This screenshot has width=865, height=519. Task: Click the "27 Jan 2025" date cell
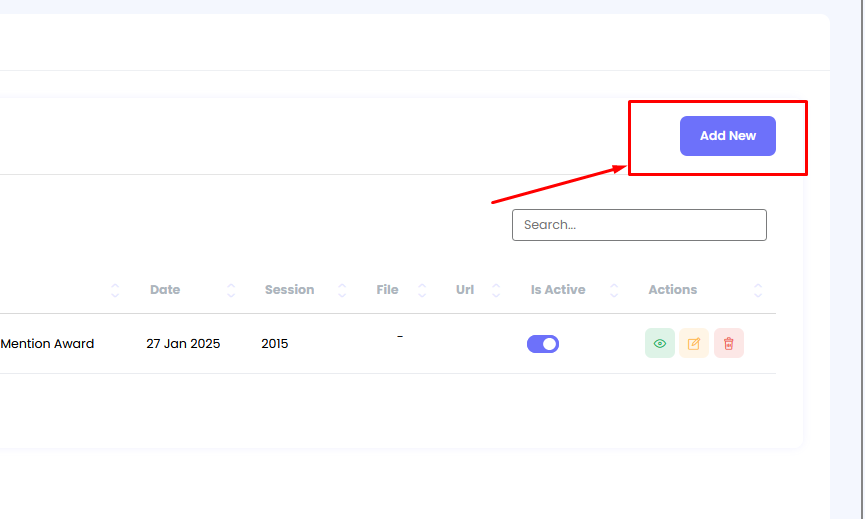pyautogui.click(x=183, y=344)
